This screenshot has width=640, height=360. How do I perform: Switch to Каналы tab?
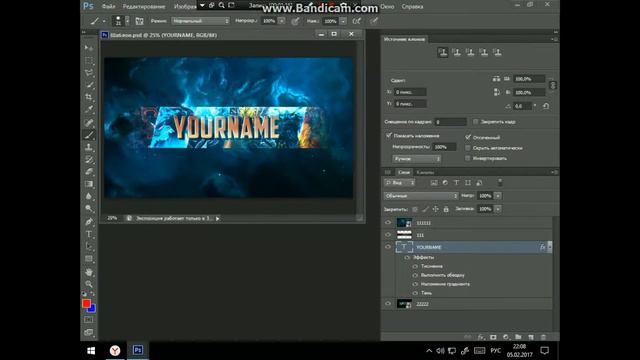click(425, 172)
